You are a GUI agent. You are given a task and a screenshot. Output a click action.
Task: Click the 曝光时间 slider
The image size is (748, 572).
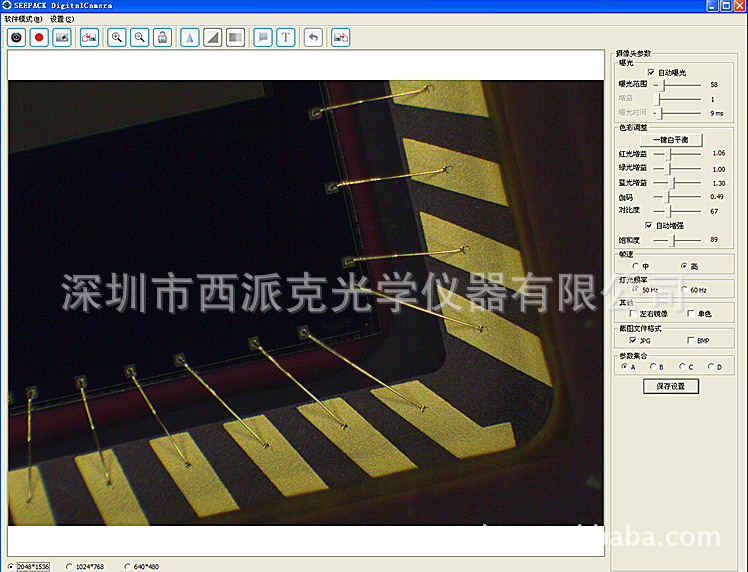point(677,113)
